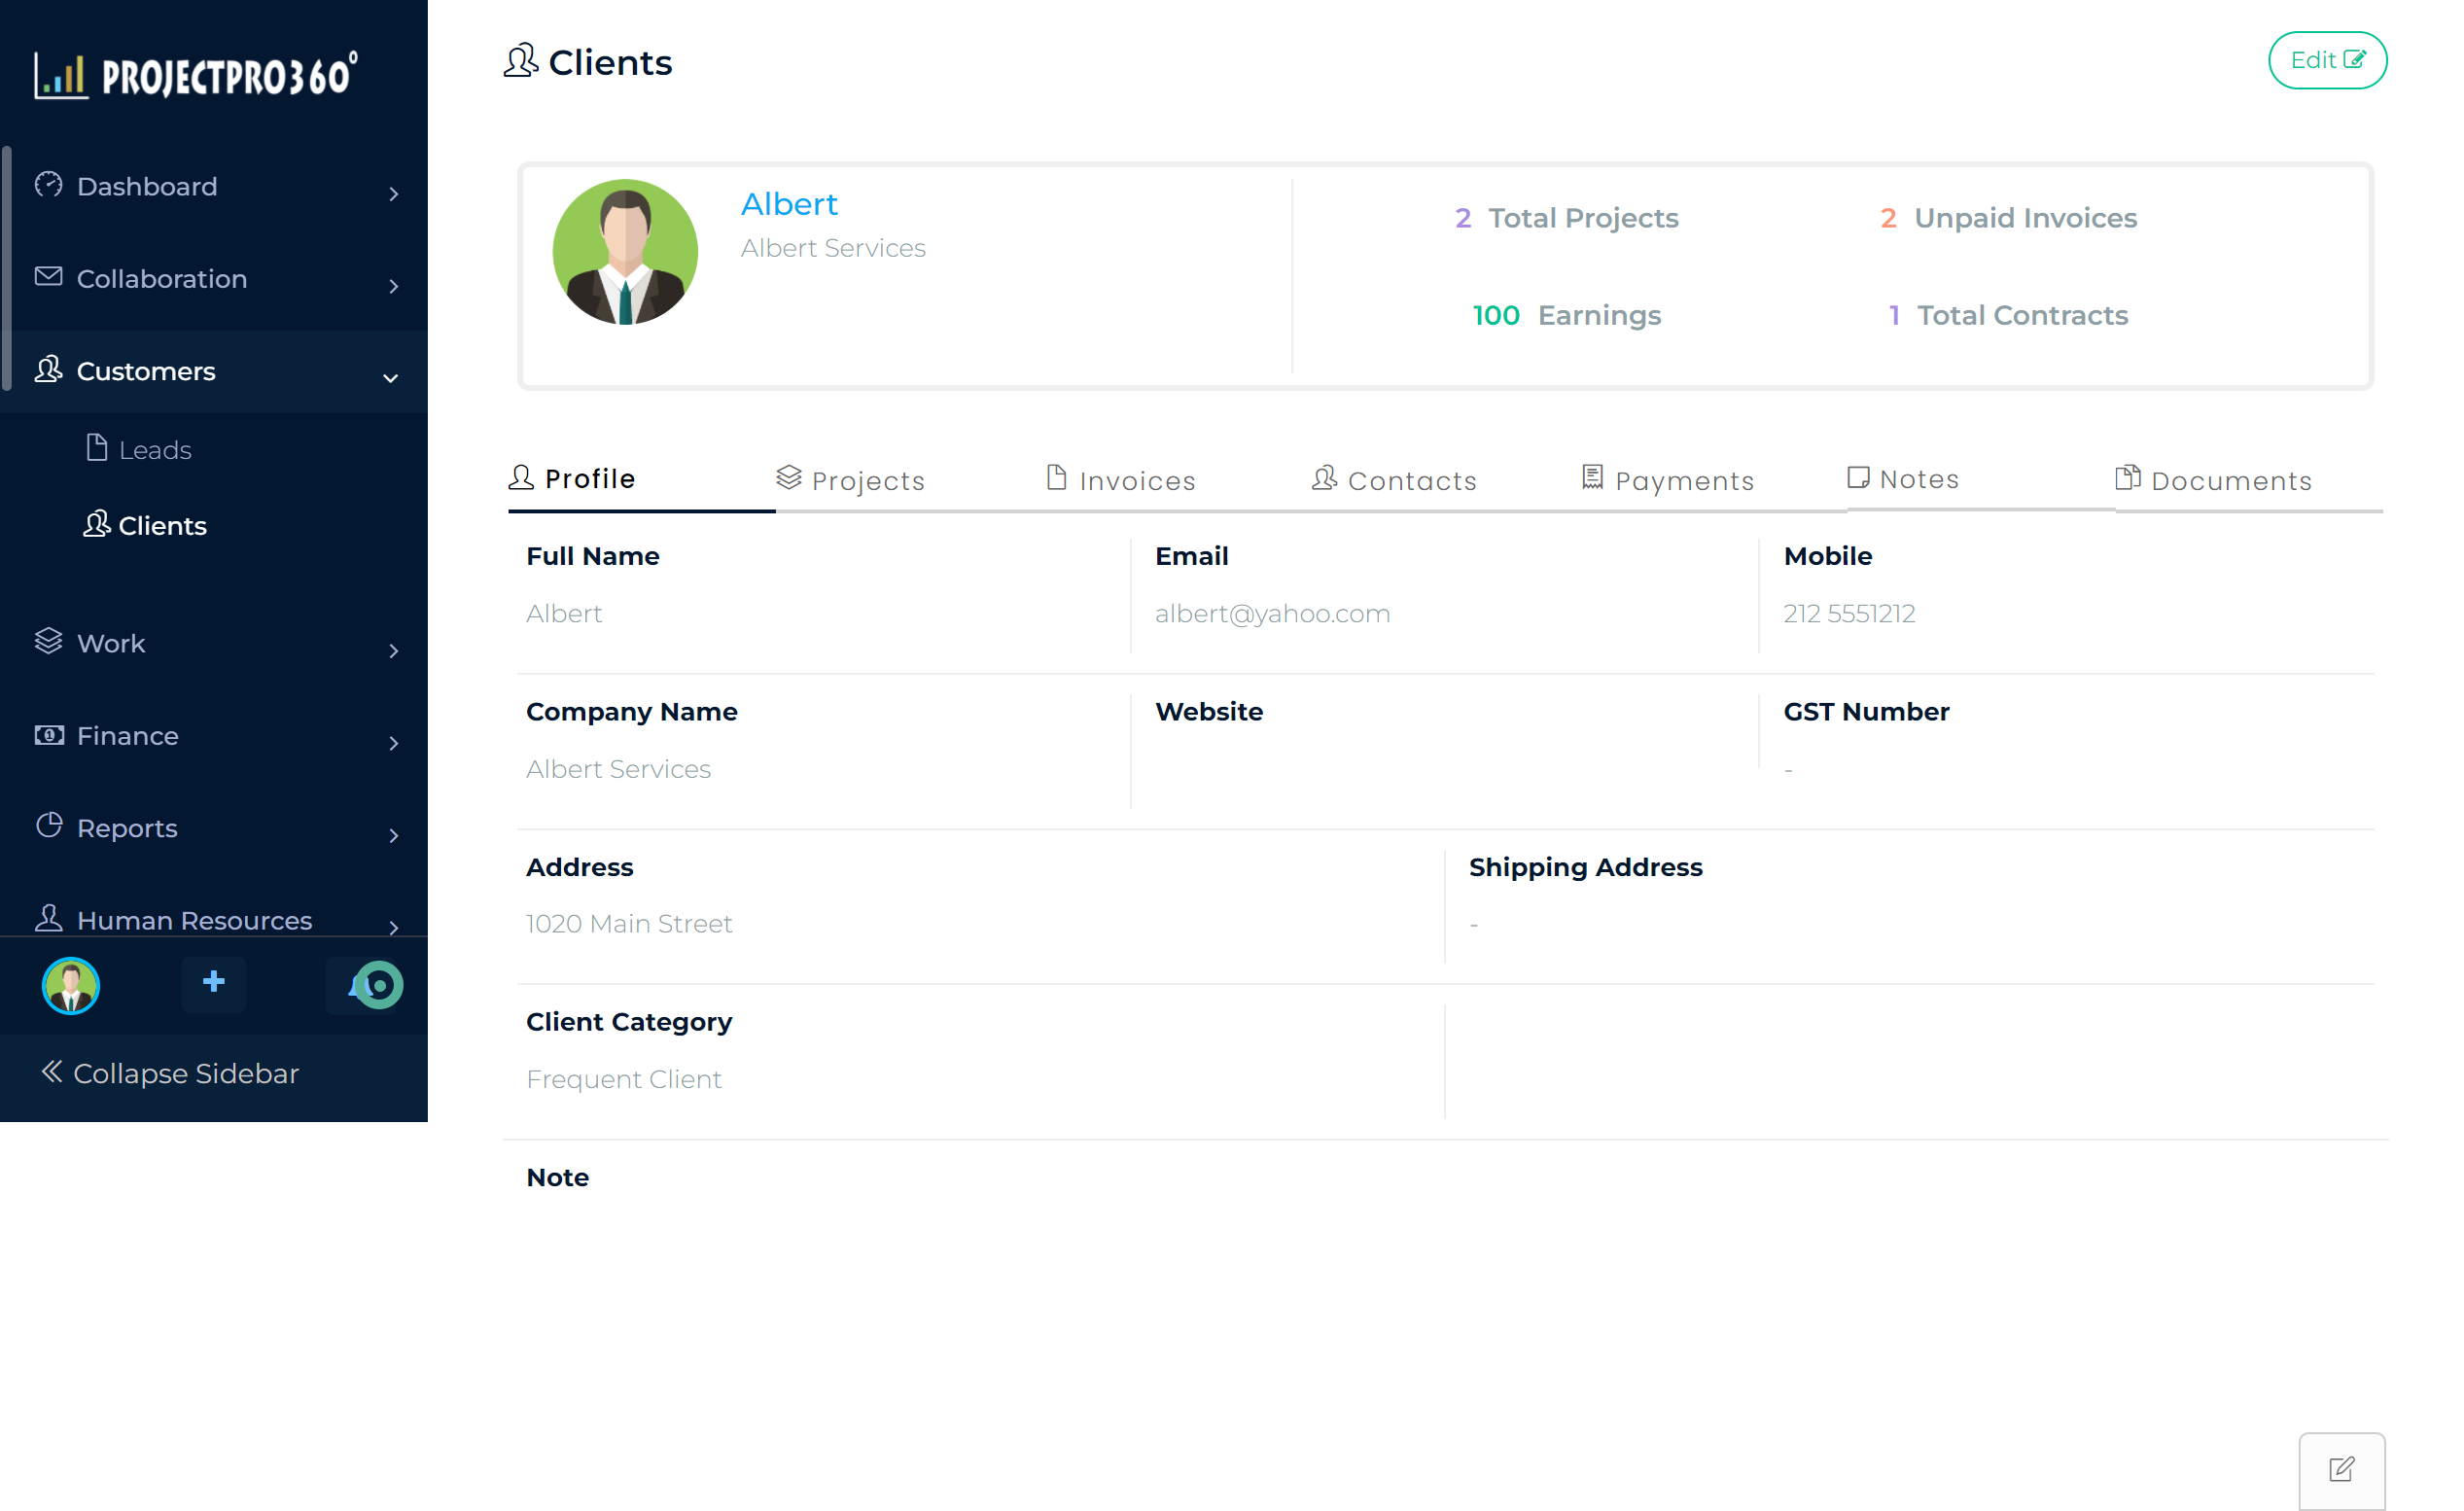Image resolution: width=2464 pixels, height=1511 pixels.
Task: Expand the Finance menu chevron
Action: point(393,743)
